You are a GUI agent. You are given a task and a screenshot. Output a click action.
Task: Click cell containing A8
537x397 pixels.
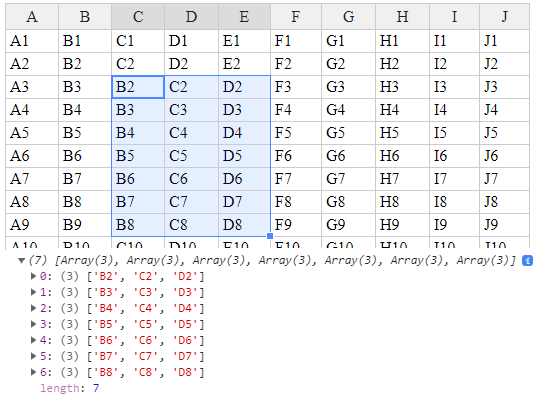point(32,201)
